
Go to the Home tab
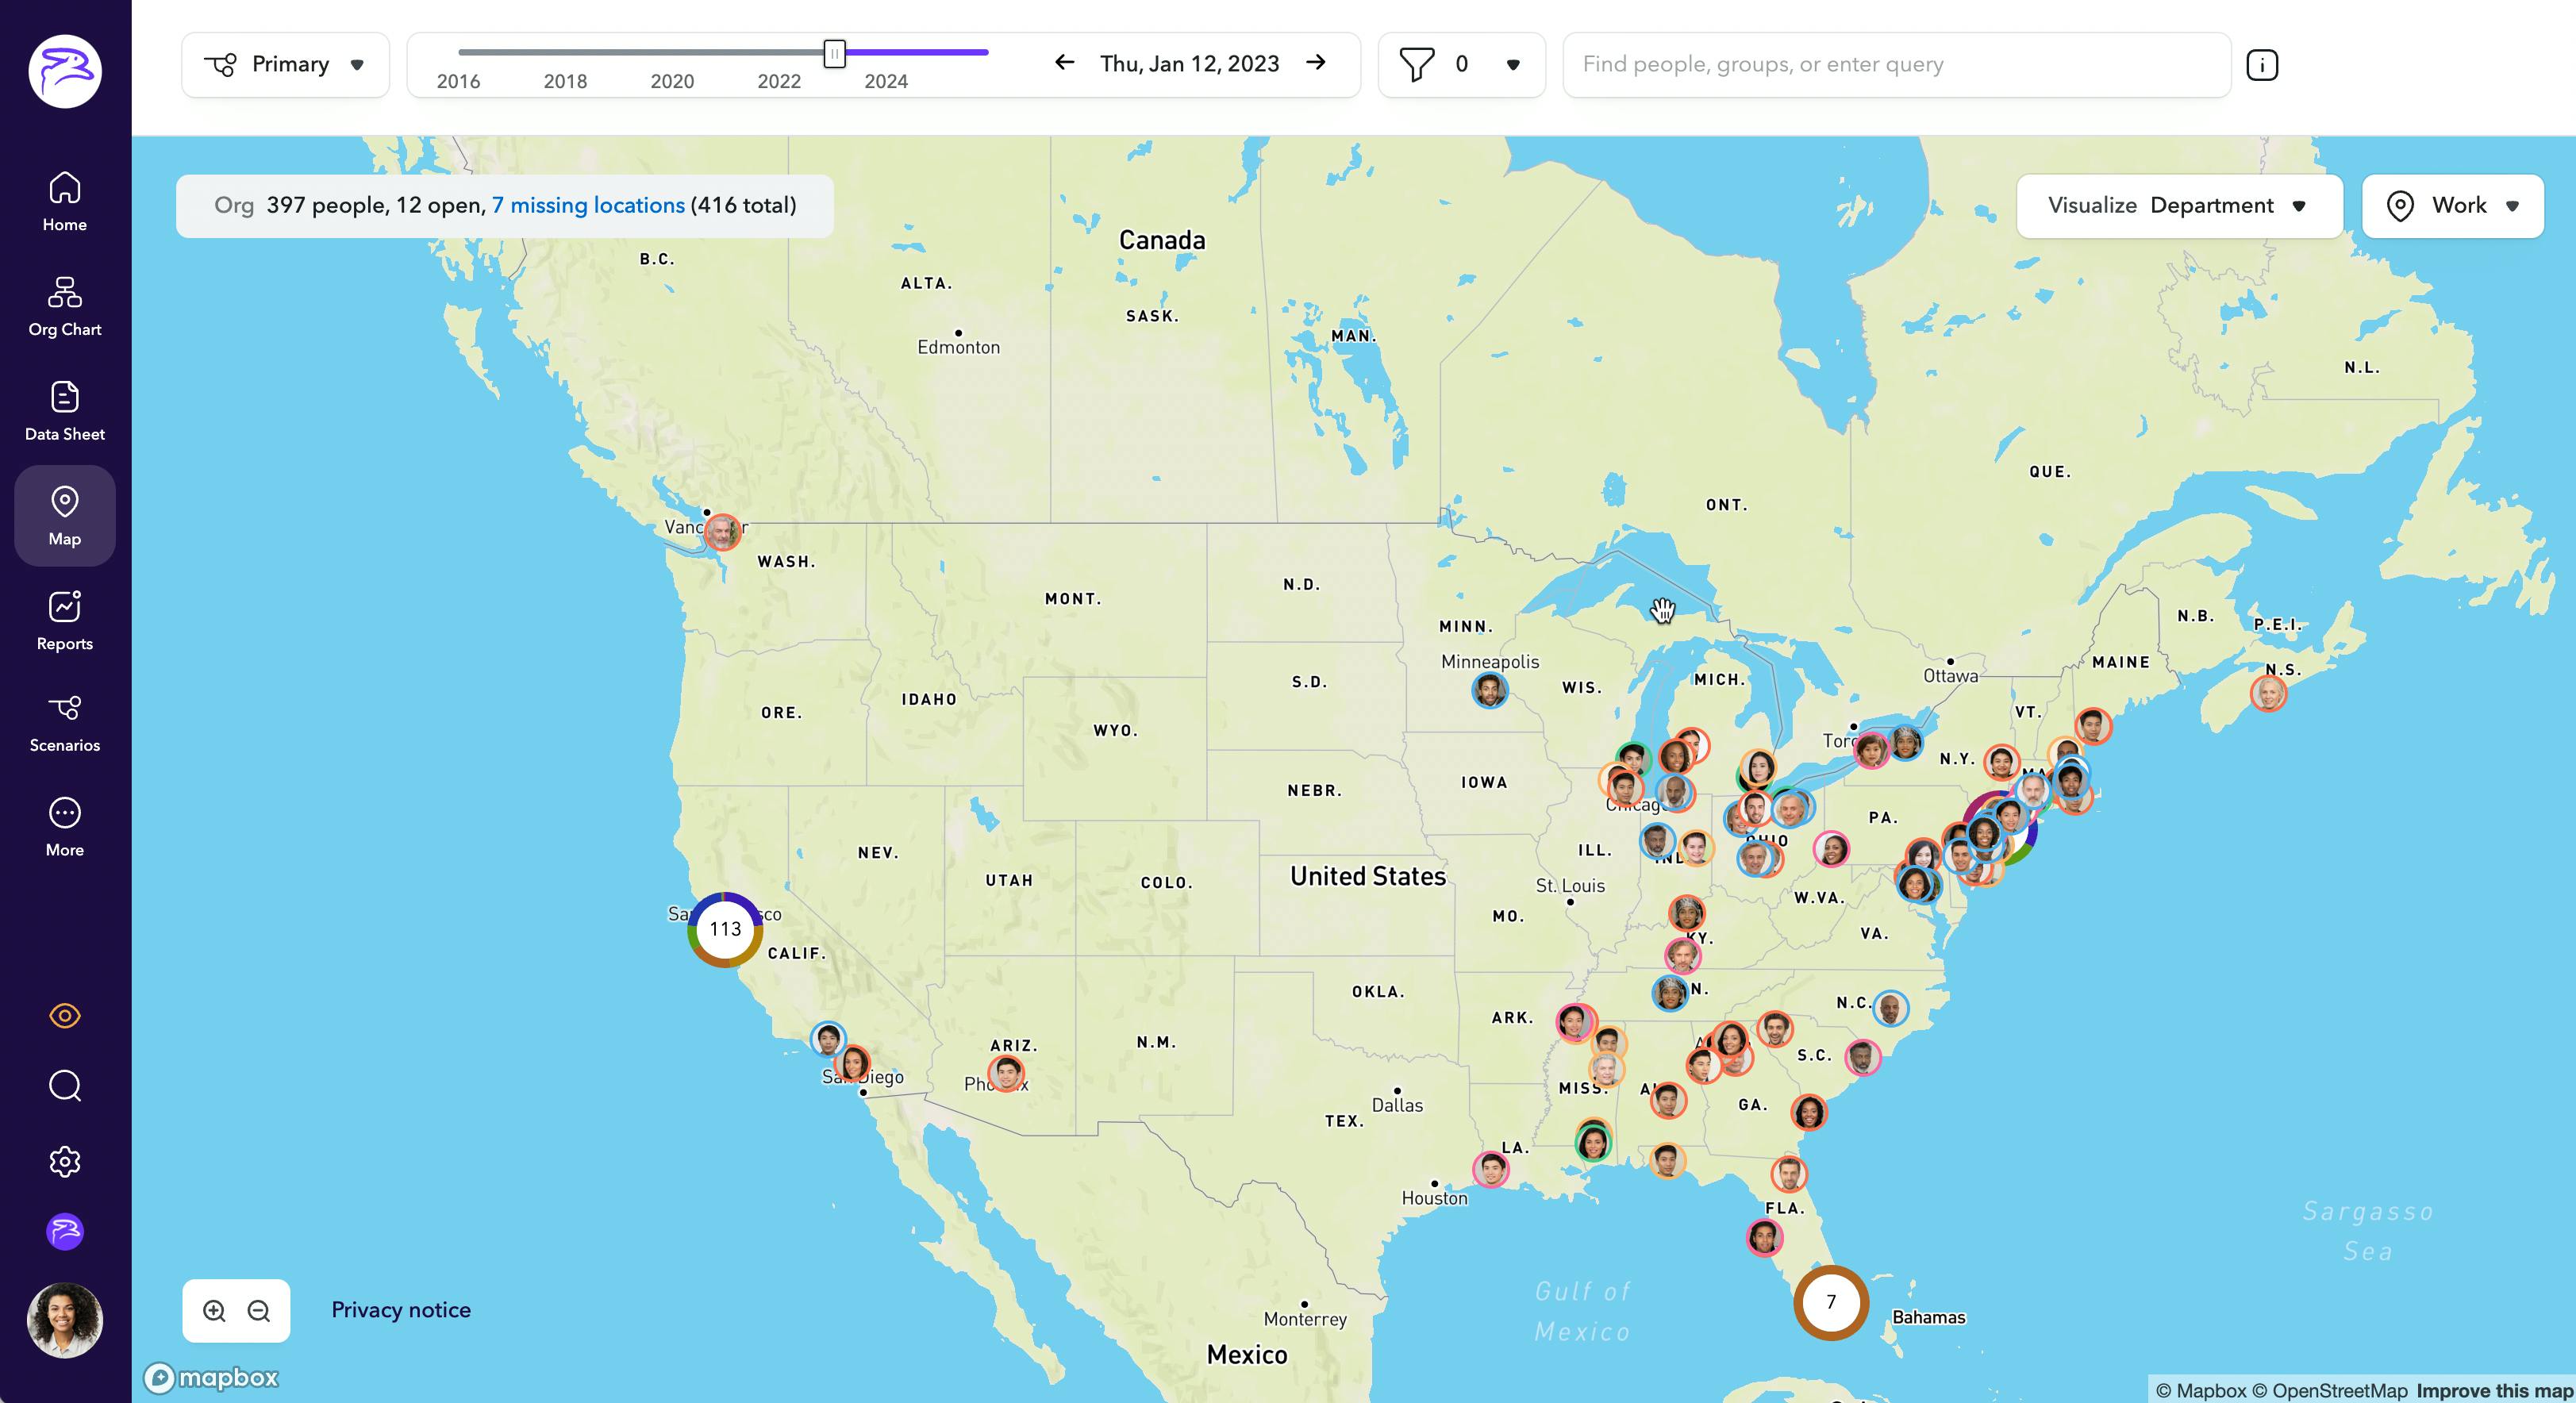[64, 201]
